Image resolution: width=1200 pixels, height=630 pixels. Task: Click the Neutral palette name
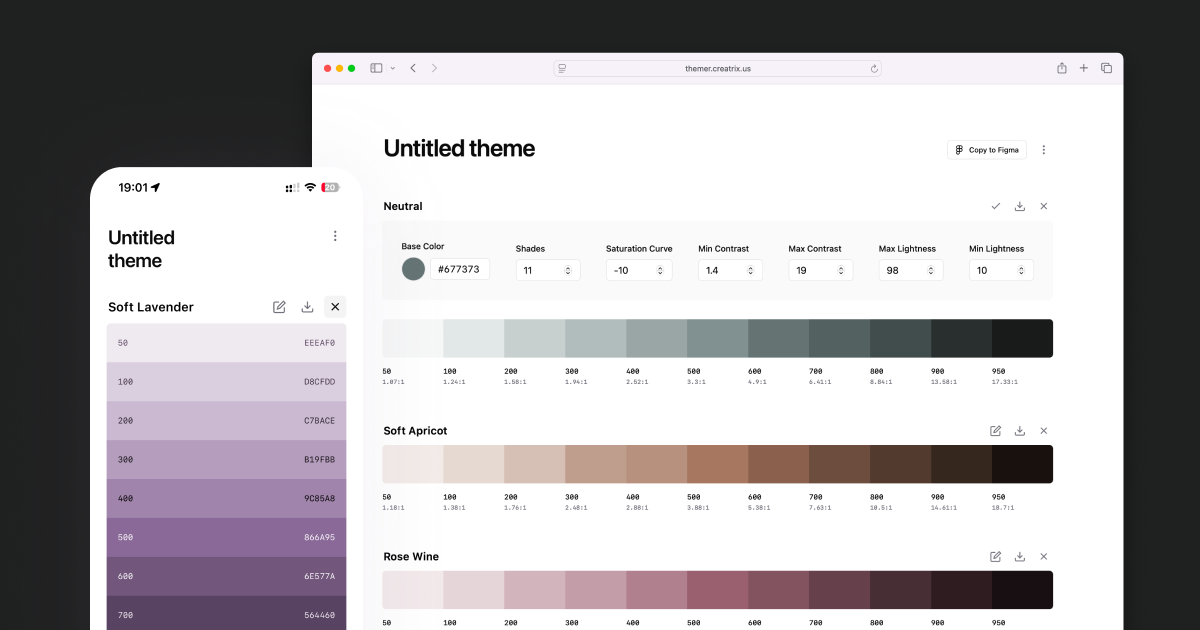point(403,206)
